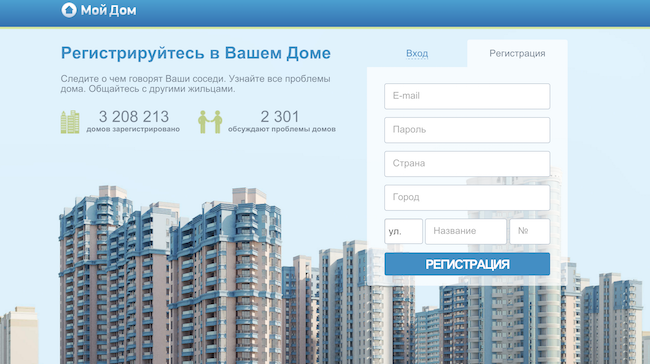Focus the Страна input field
The height and width of the screenshot is (364, 650).
point(467,164)
